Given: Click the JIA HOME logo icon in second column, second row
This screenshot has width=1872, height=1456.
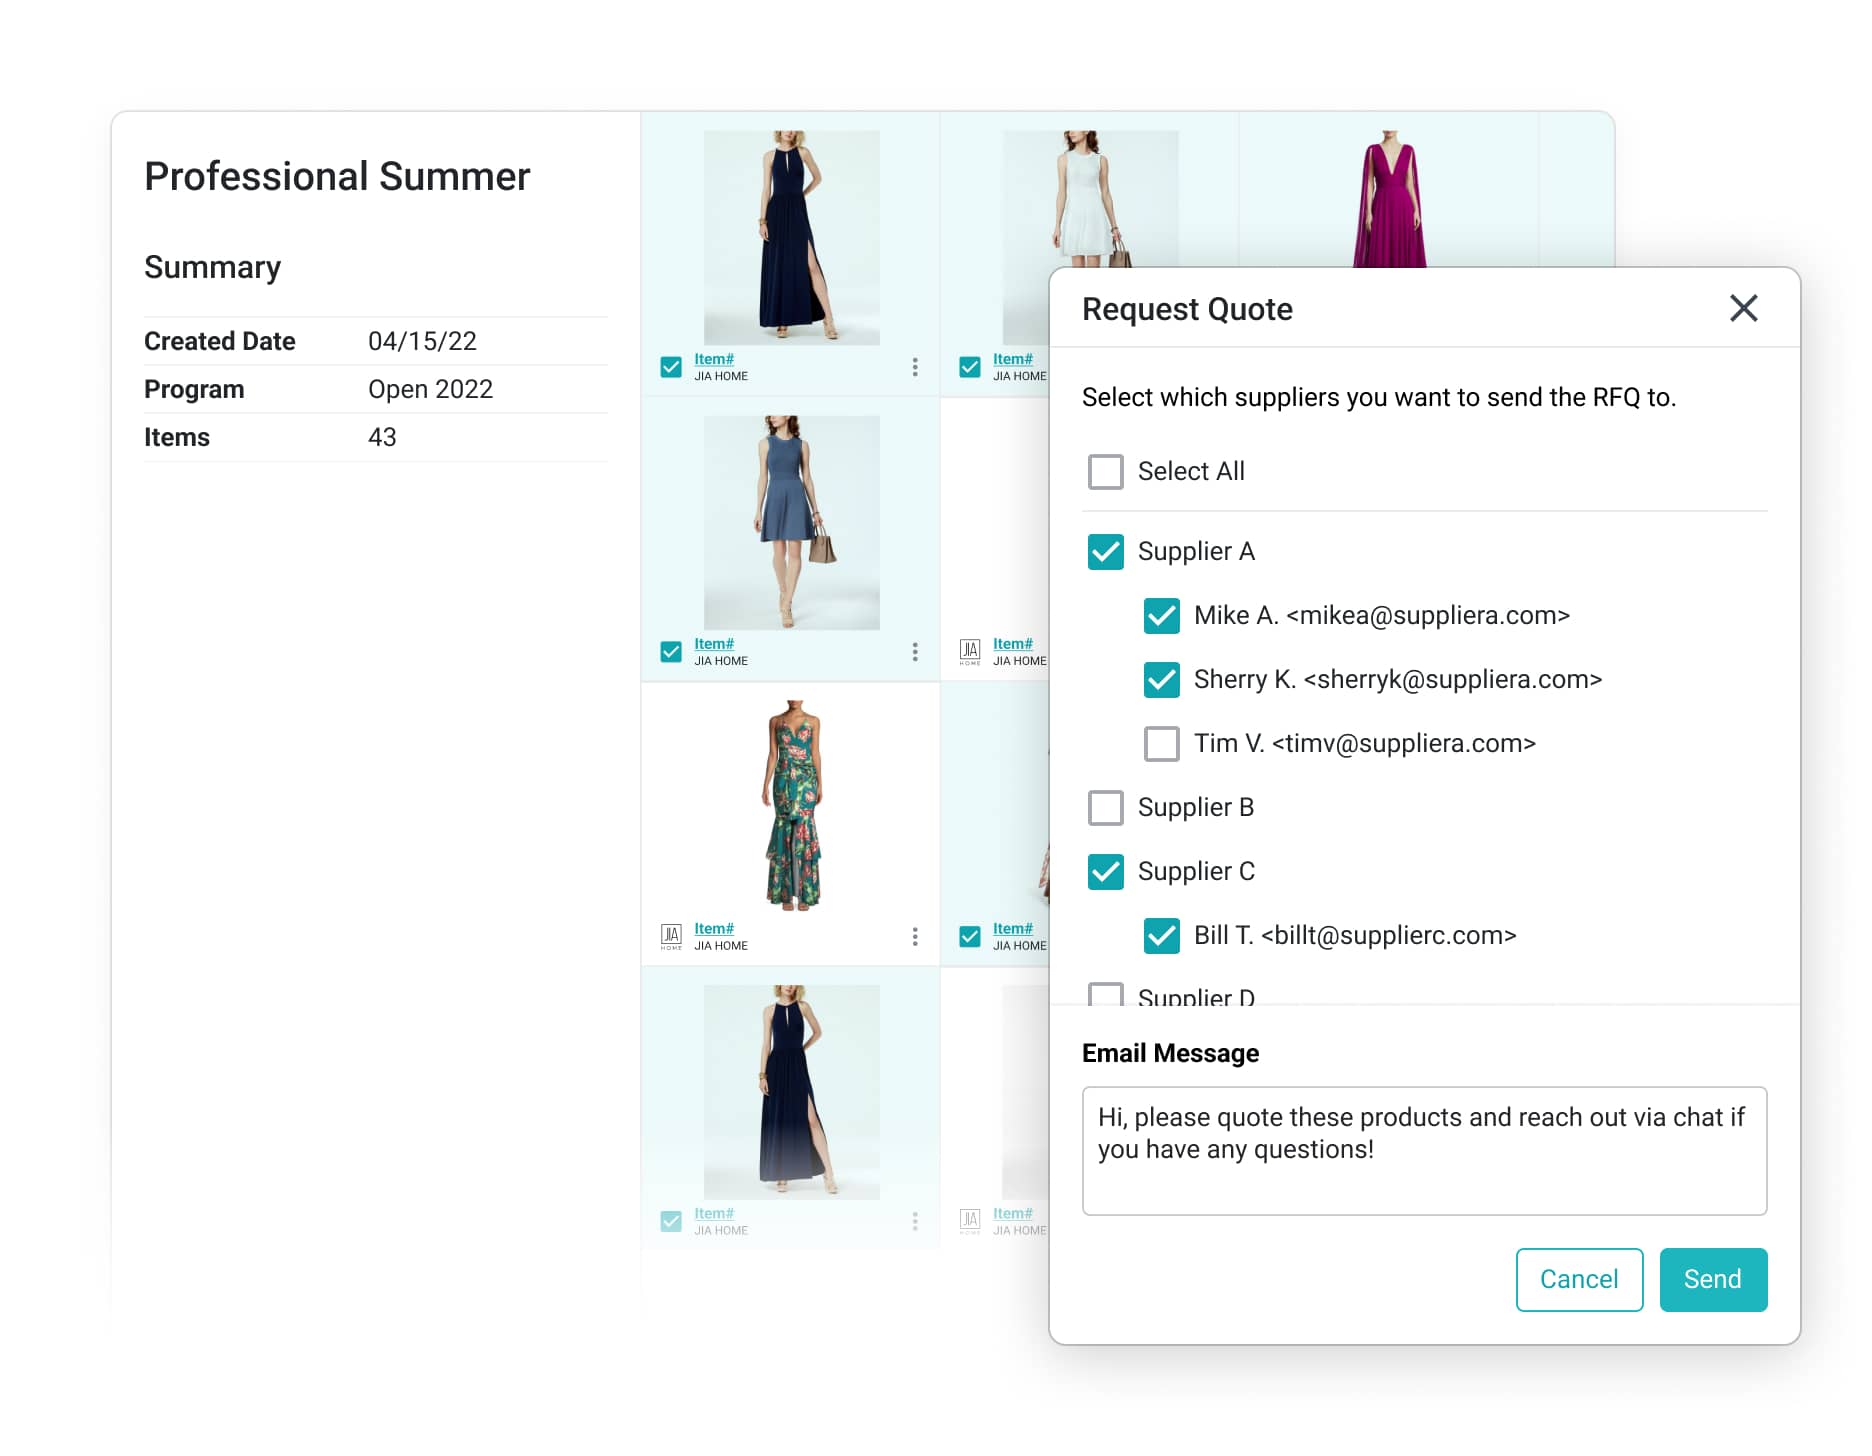Looking at the screenshot, I should point(969,652).
